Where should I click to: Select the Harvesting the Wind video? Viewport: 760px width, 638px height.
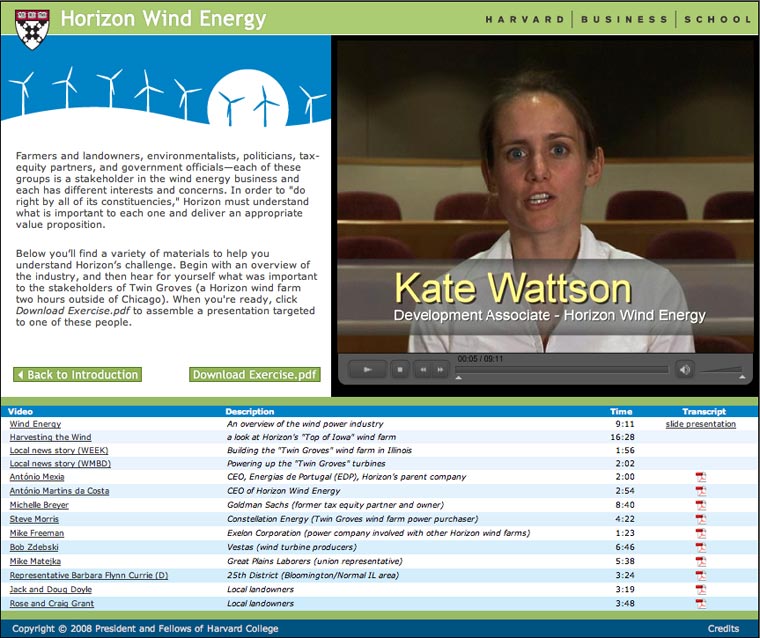(50, 438)
